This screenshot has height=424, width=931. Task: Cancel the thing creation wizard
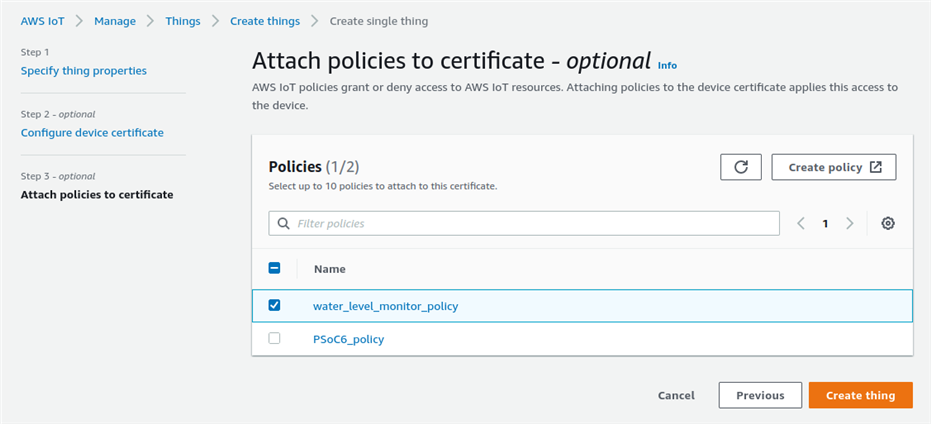(x=676, y=395)
